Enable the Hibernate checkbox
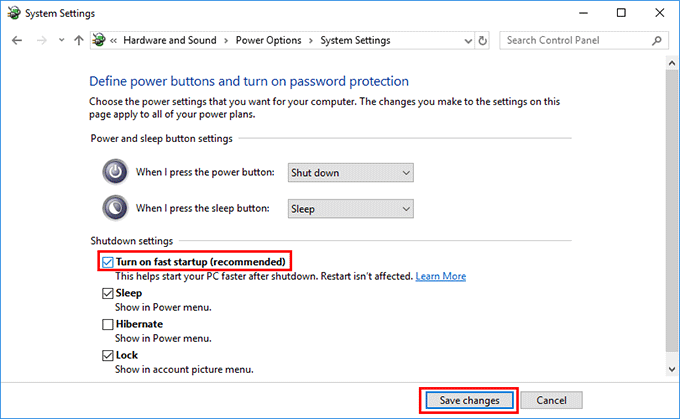Image resolution: width=680 pixels, height=419 pixels. [108, 324]
